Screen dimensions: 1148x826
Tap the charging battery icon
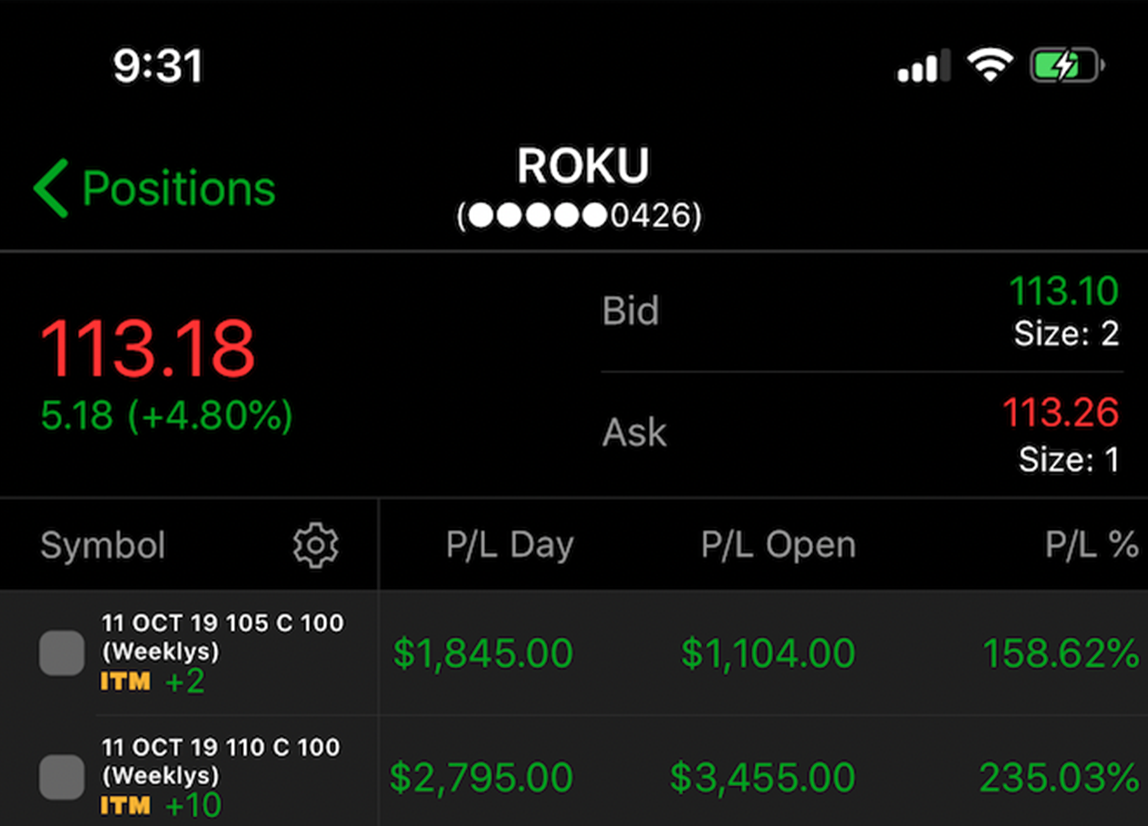[x=1067, y=65]
